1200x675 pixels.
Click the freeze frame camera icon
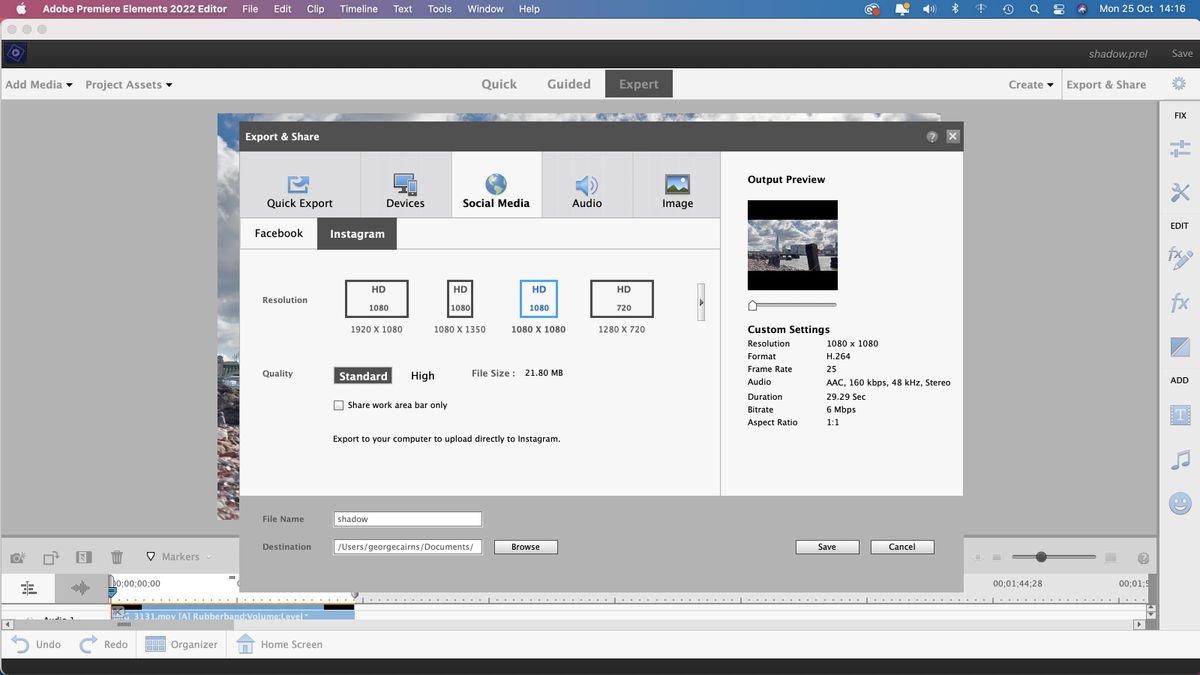[x=17, y=557]
